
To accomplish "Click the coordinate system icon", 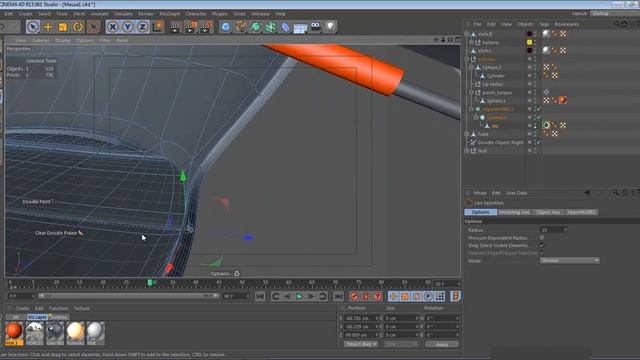I will coord(158,27).
